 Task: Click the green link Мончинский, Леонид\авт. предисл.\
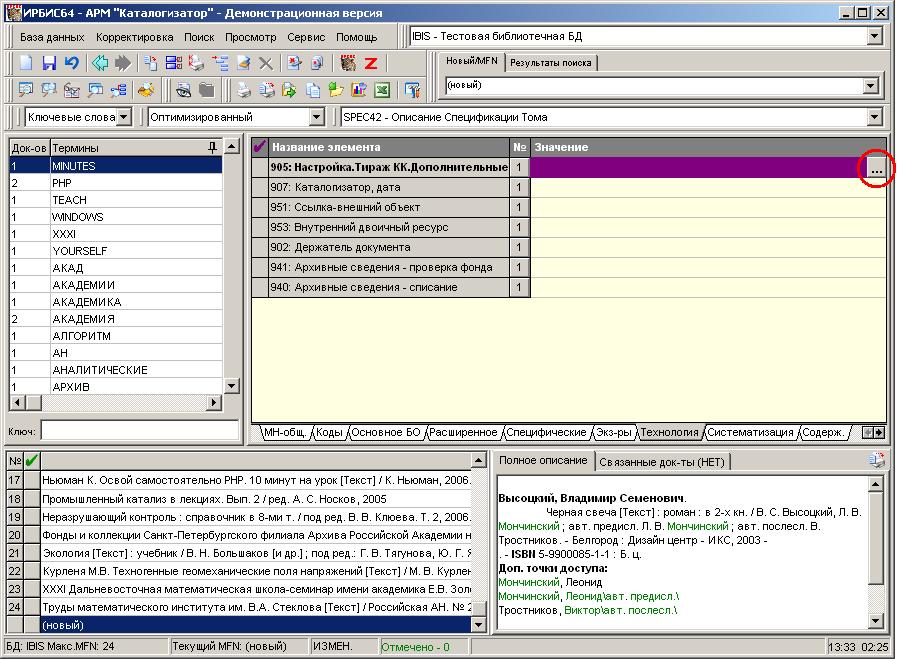[x=588, y=596]
